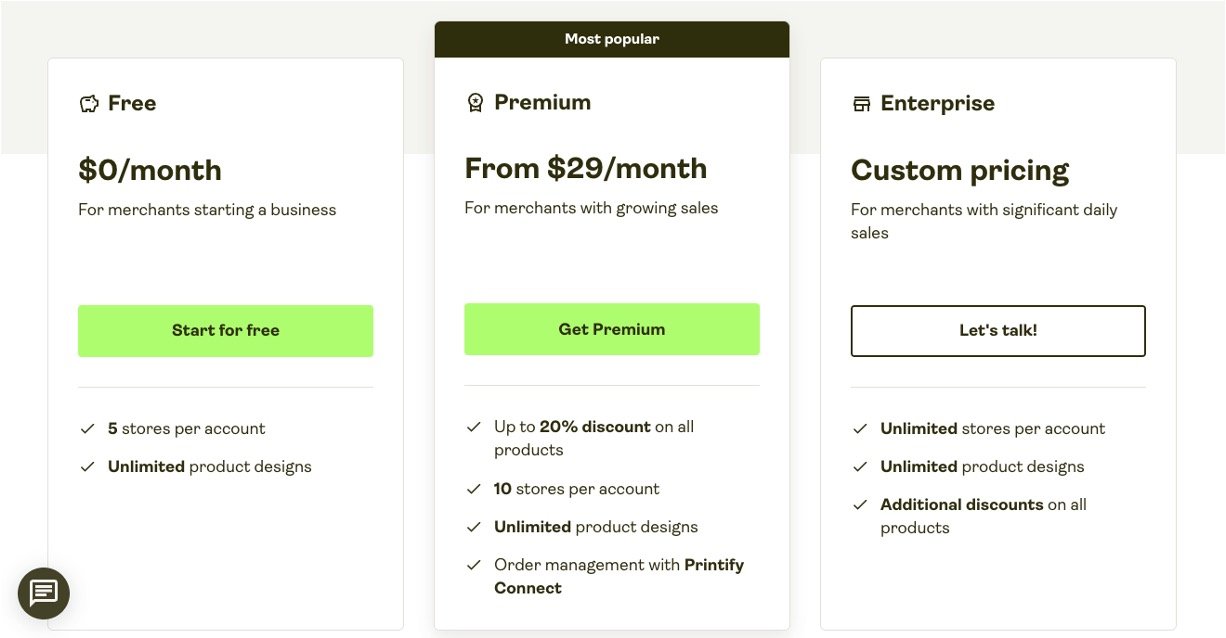Click the Enterprise plan heading

(x=937, y=103)
